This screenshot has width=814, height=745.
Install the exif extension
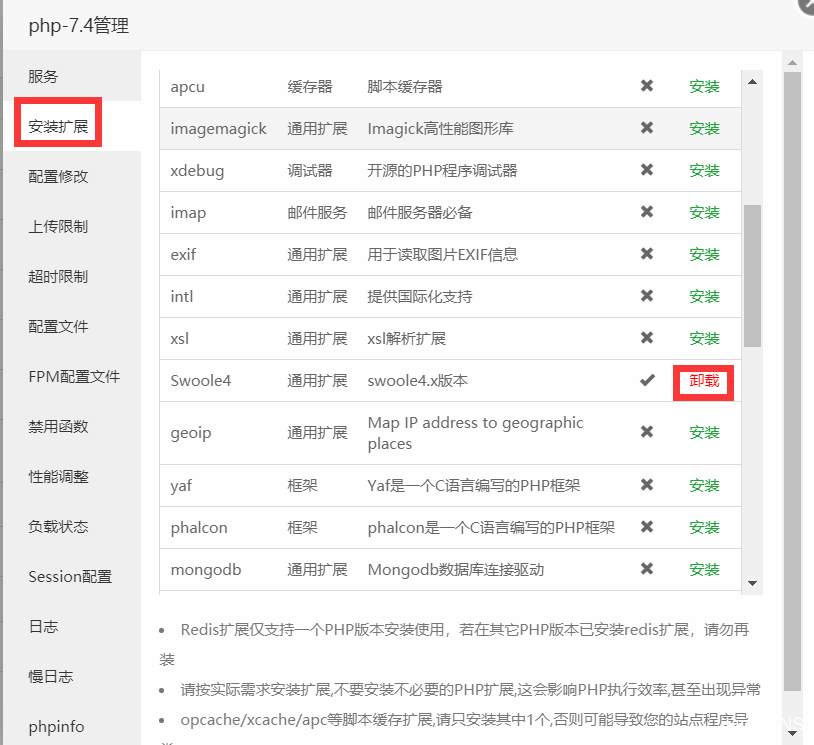(x=704, y=254)
